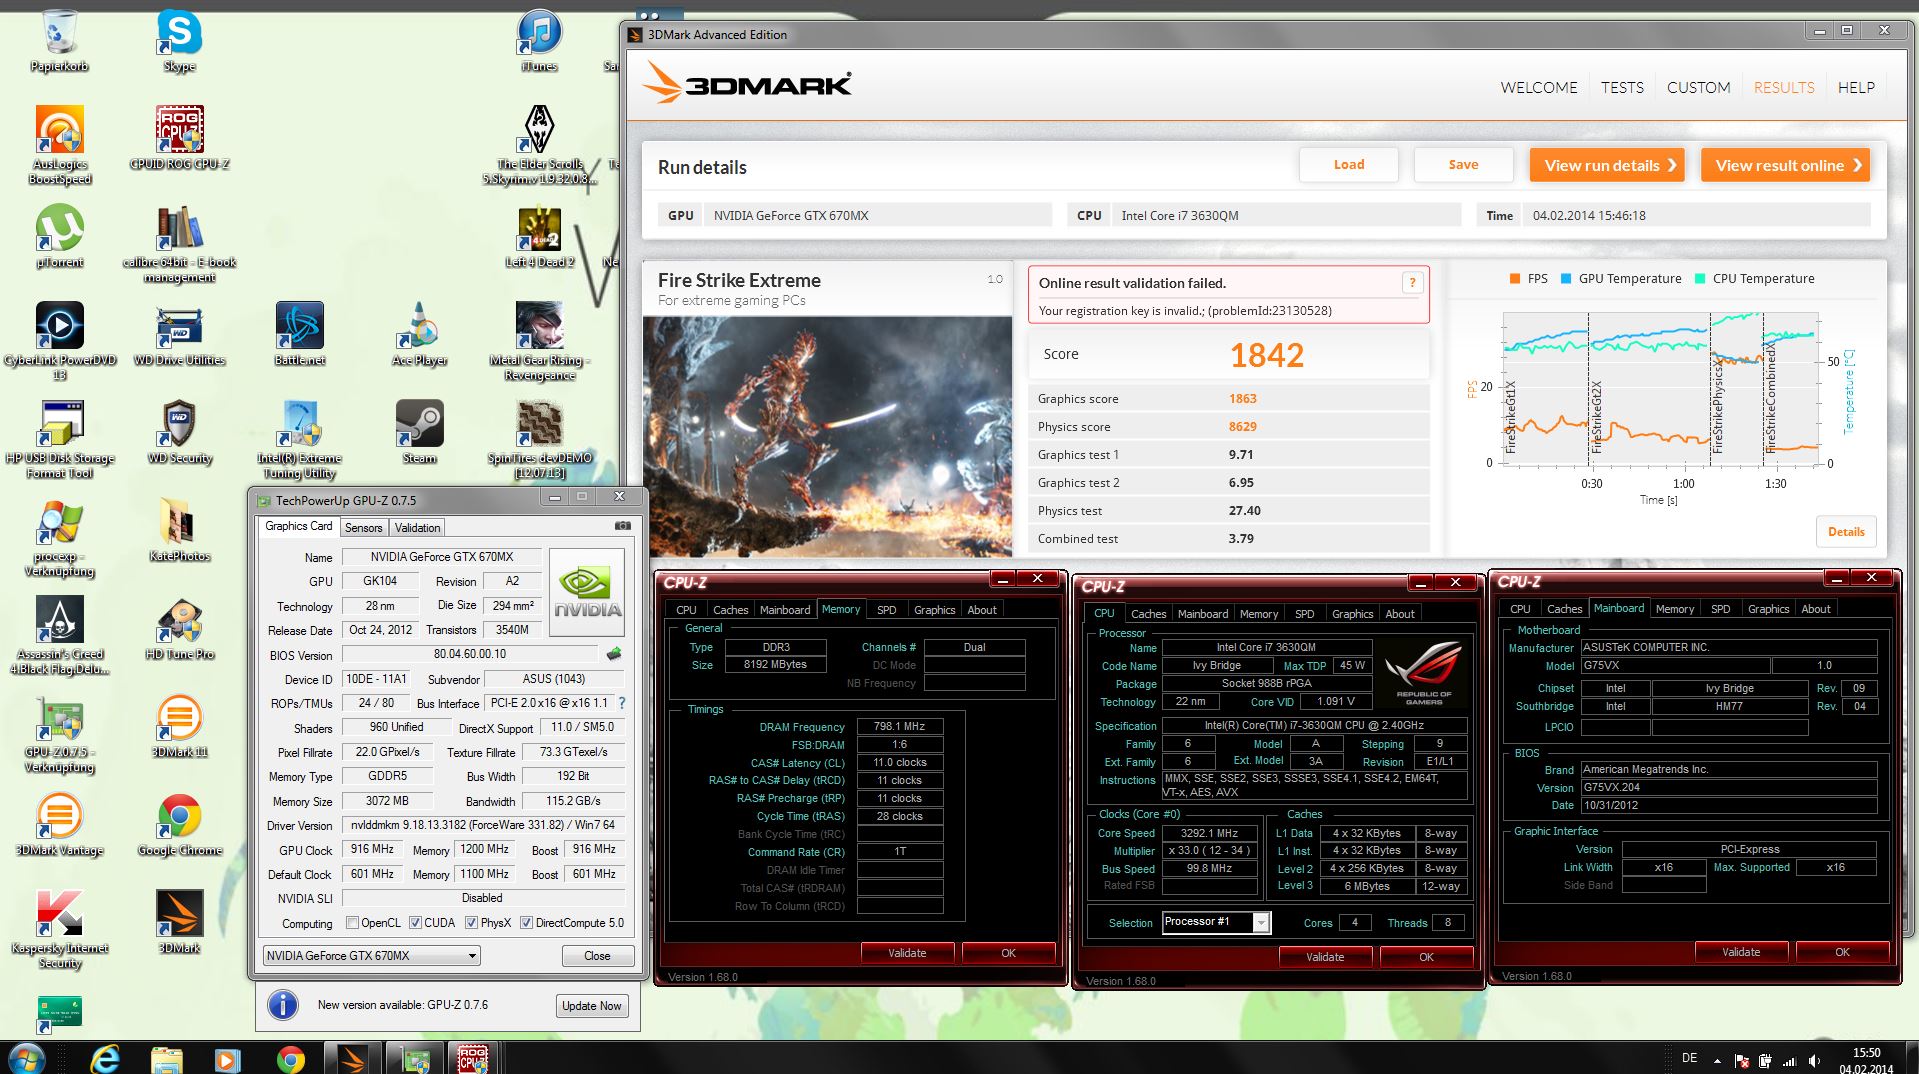Screen dimensions: 1919x1074
Task: Launch Skype from the desktop
Action: [x=180, y=41]
